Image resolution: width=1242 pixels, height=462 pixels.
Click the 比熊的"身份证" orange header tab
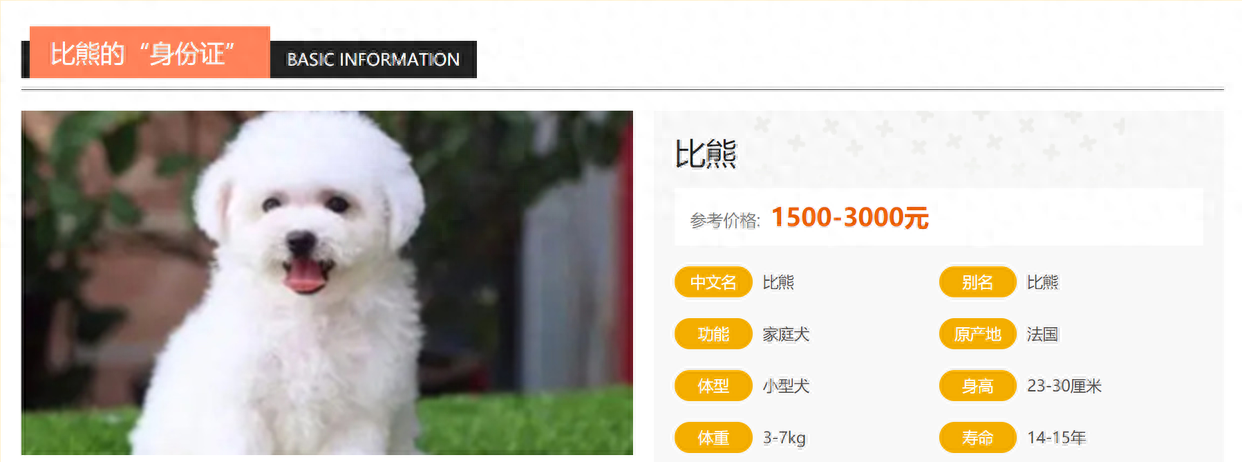[150, 53]
